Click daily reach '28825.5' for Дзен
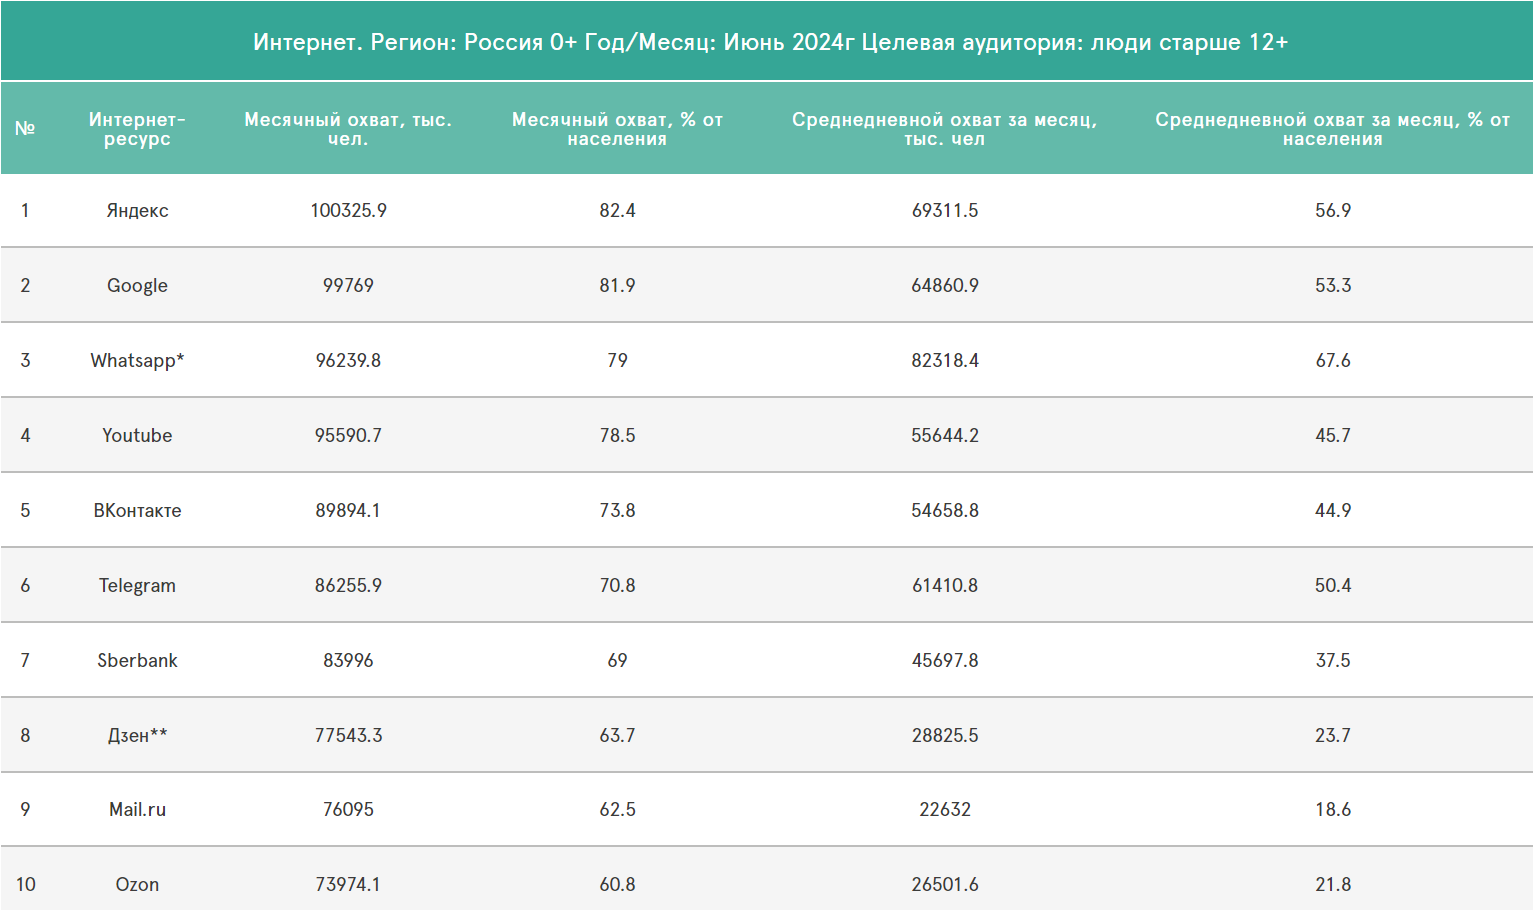This screenshot has height=910, width=1533. coord(945,735)
